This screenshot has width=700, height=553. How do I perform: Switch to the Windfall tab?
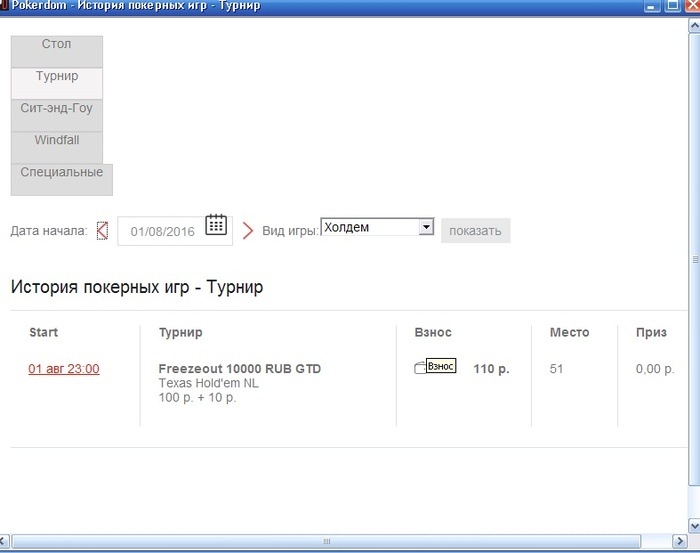coord(57,148)
